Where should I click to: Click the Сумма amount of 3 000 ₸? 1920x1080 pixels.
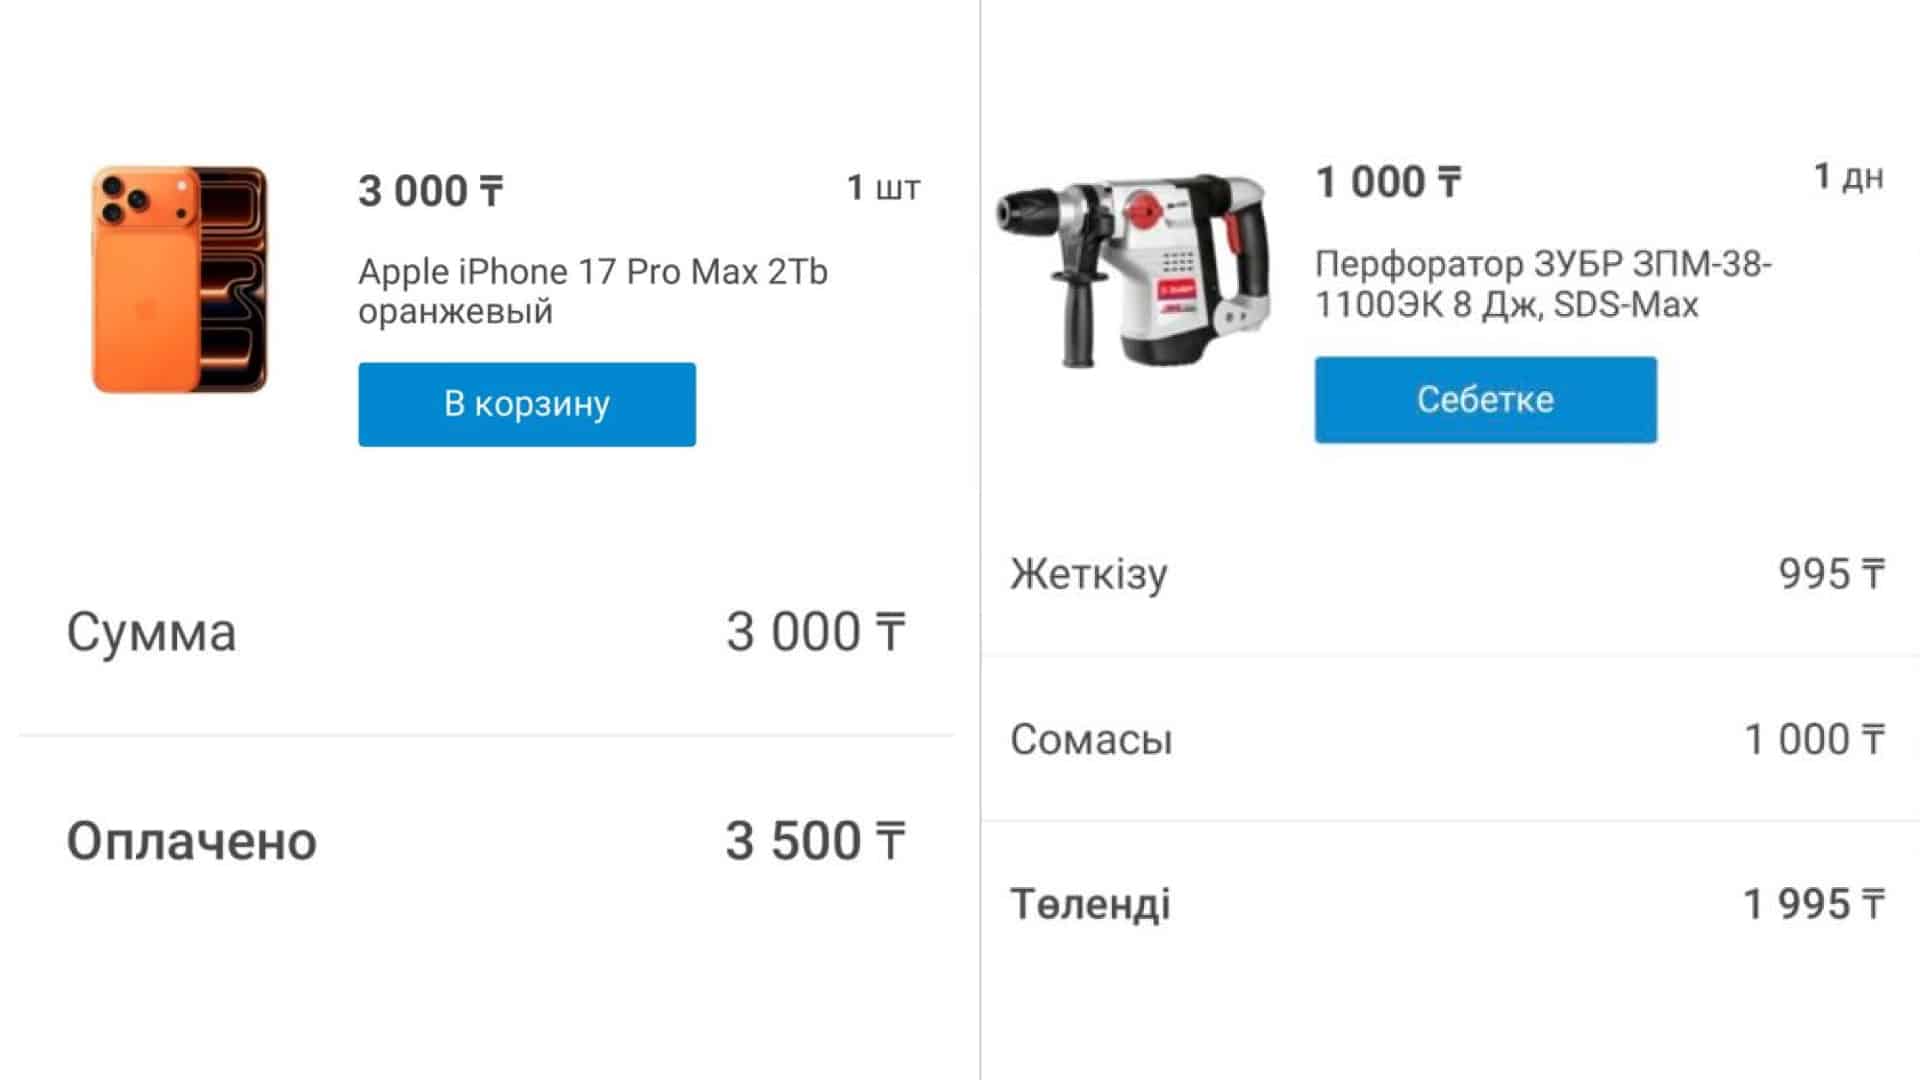click(815, 632)
